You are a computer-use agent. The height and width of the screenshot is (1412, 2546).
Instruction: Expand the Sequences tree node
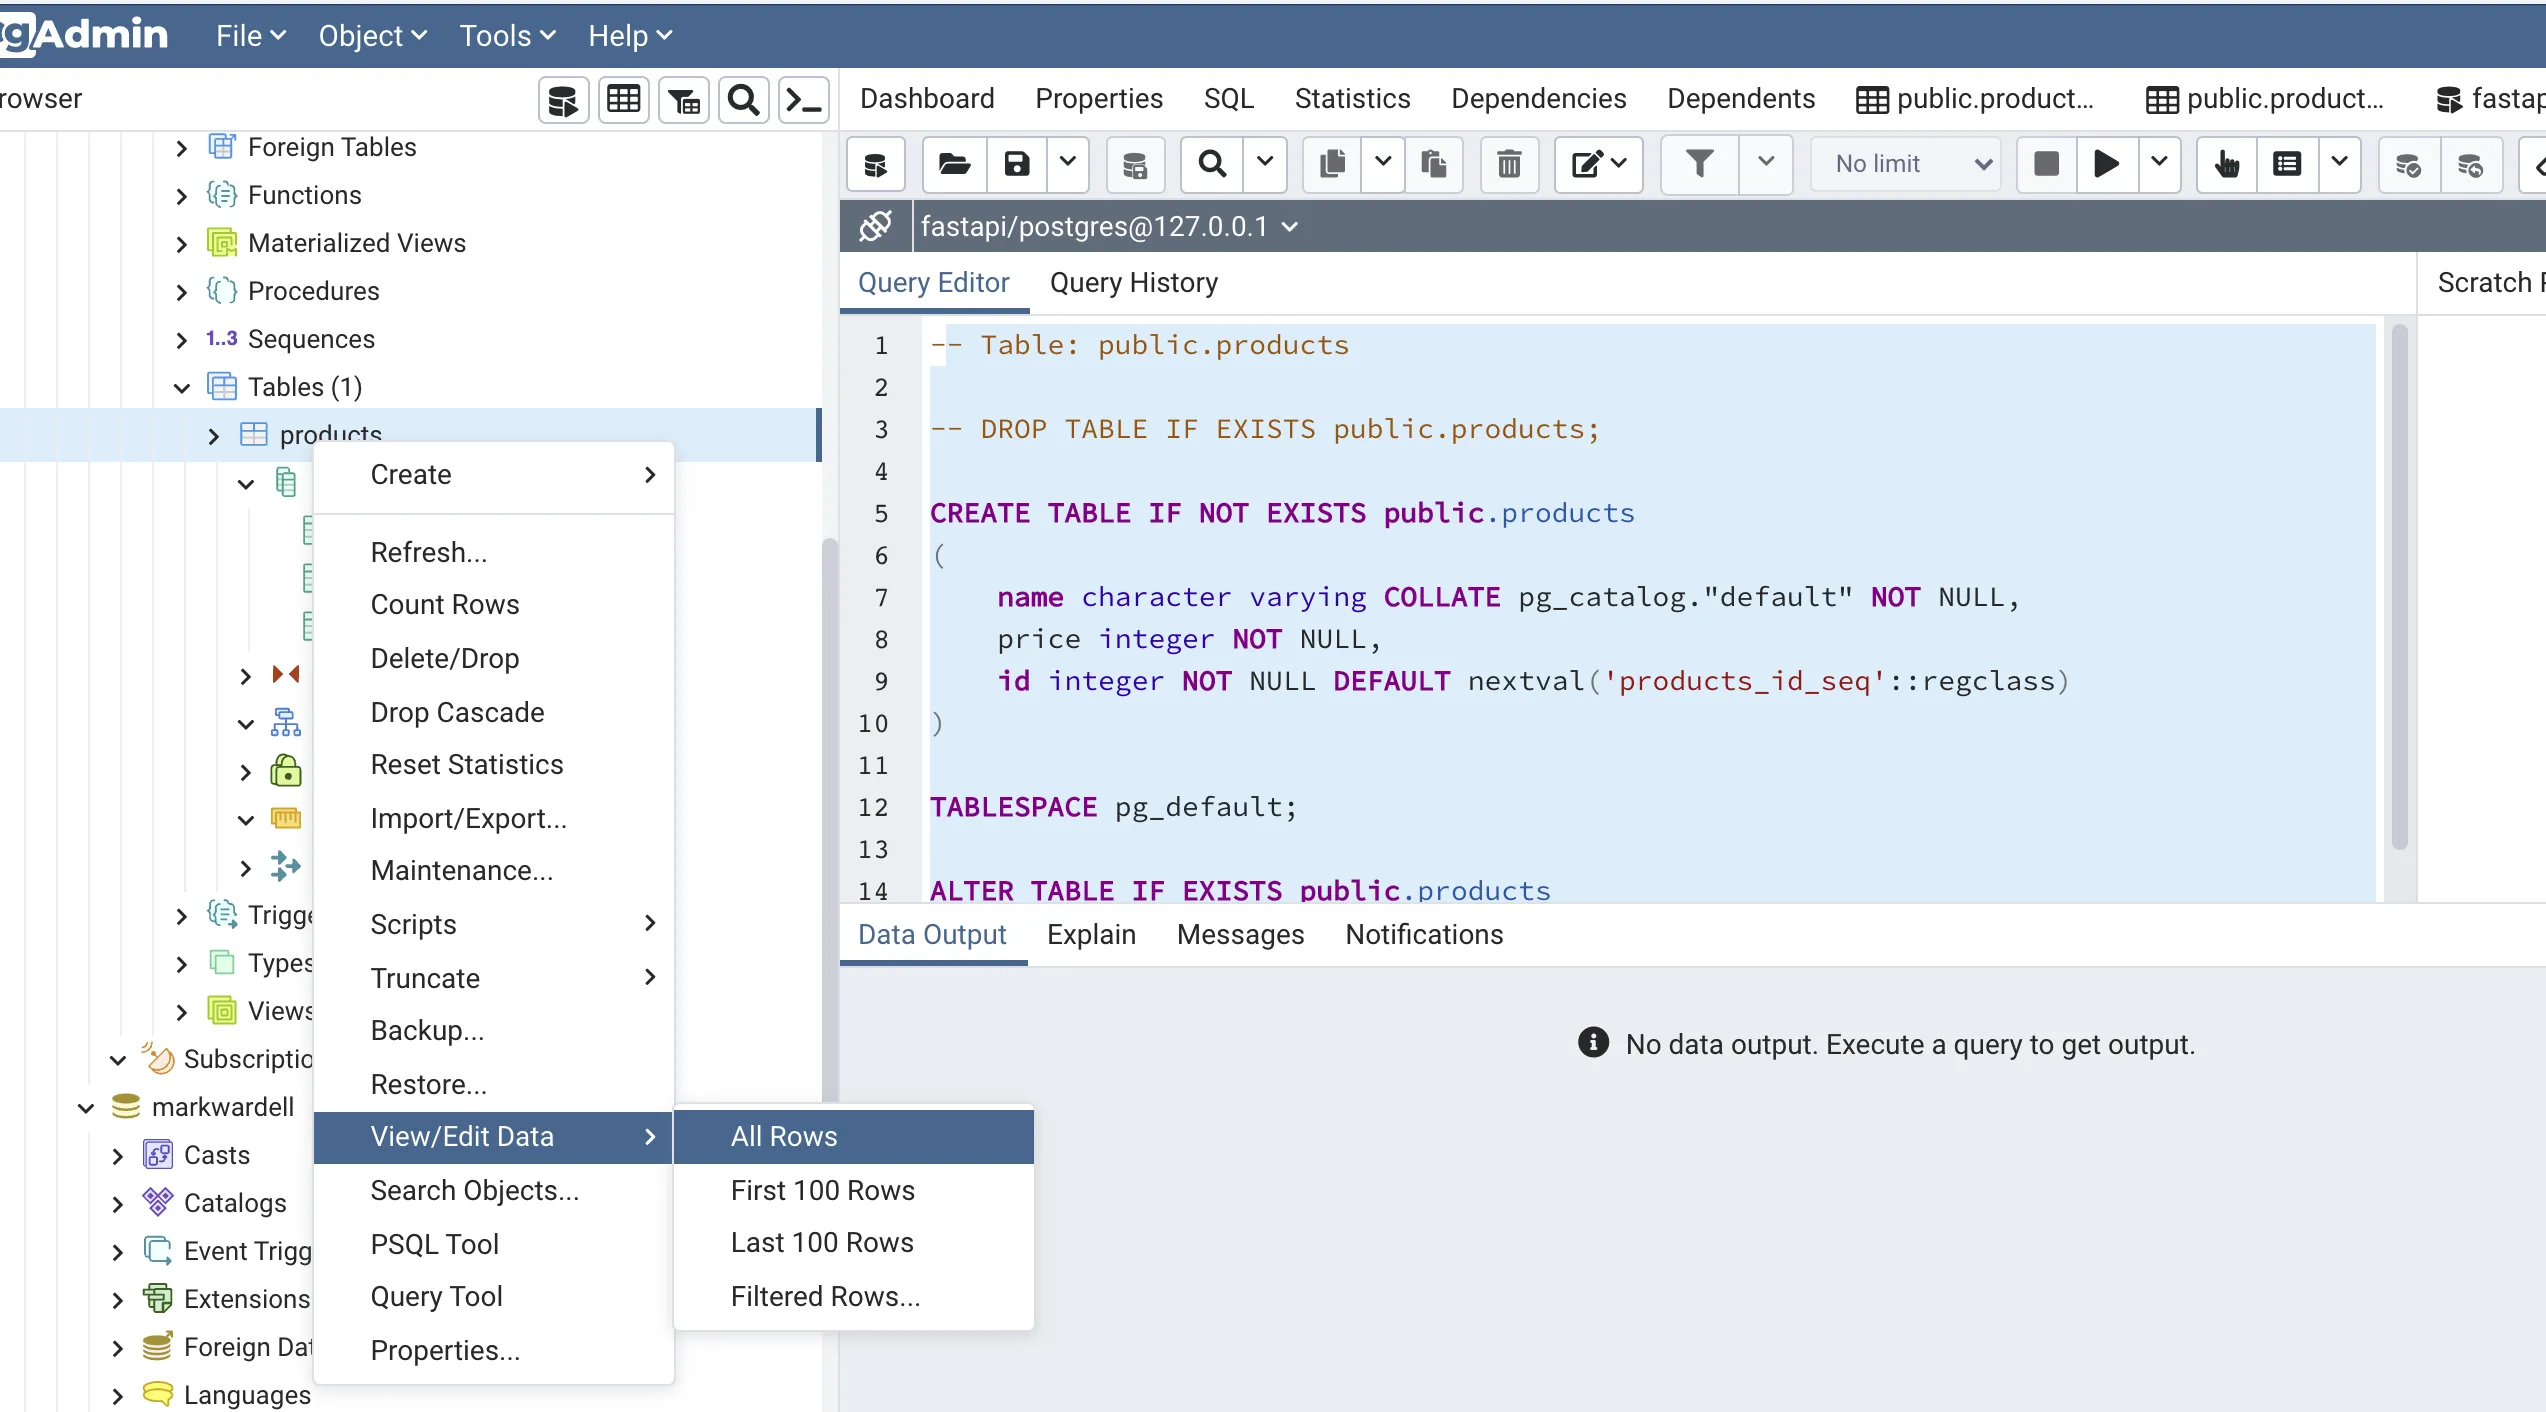[x=182, y=339]
